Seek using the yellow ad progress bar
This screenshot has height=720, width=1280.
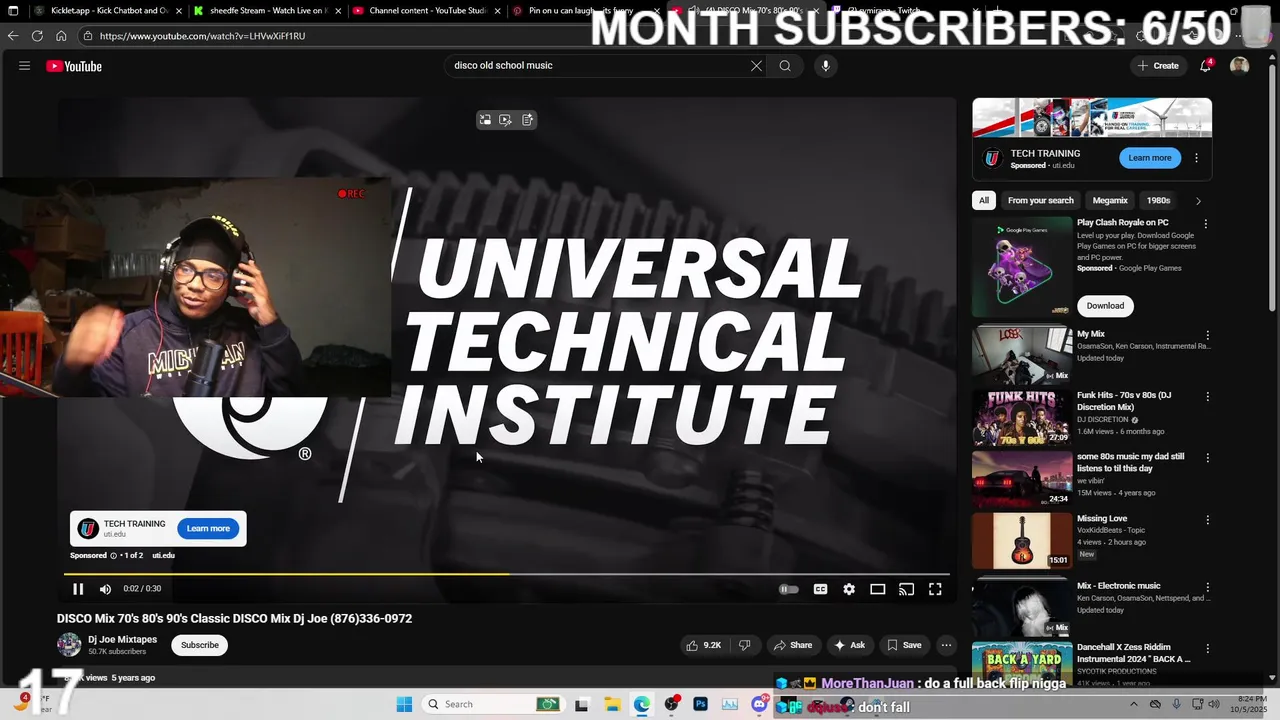[x=506, y=574]
